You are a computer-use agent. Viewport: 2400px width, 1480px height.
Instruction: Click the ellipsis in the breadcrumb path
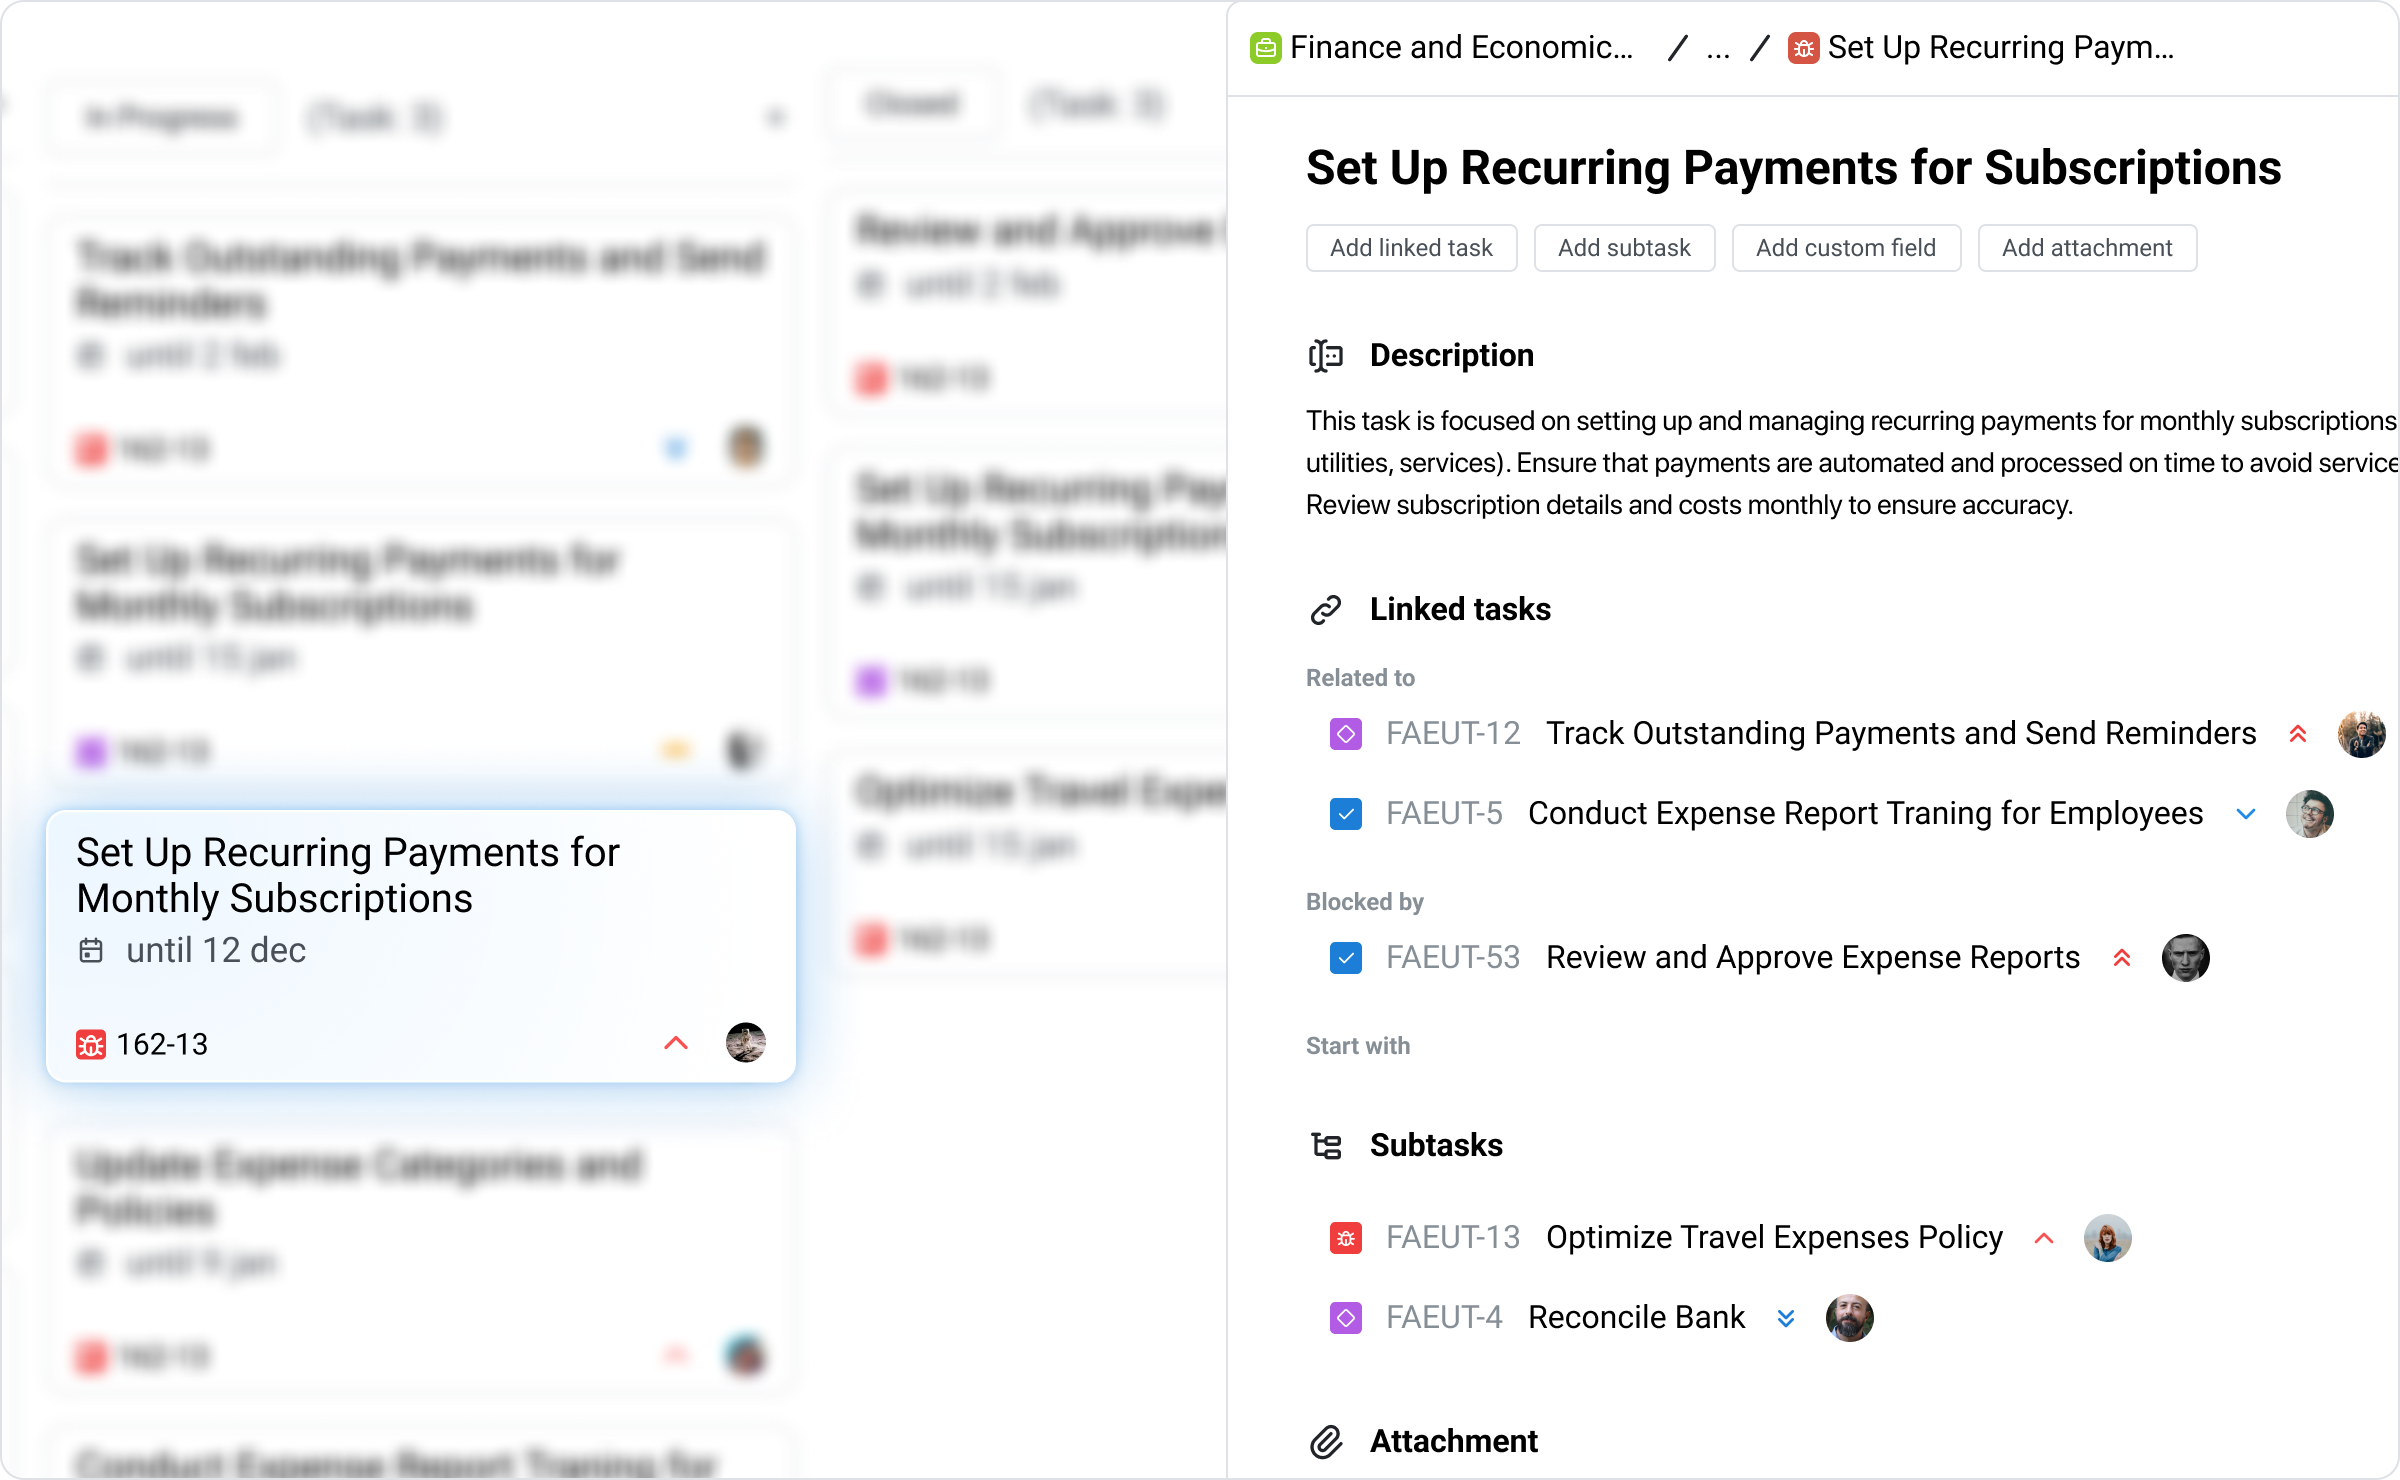pos(1718,49)
